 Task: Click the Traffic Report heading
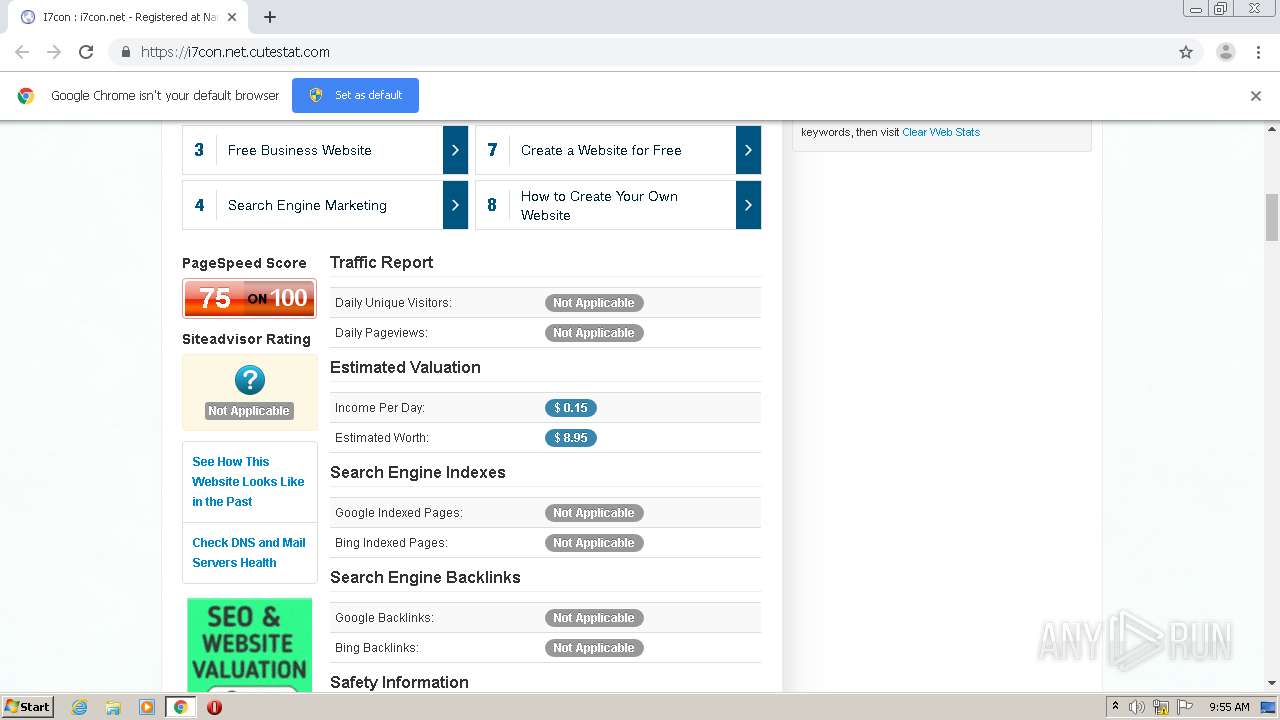click(x=381, y=262)
